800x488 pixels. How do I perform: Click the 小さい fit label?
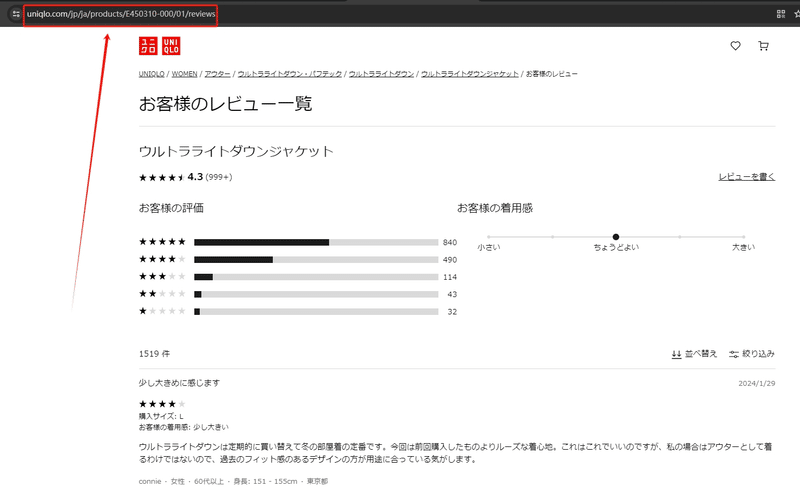(x=489, y=247)
